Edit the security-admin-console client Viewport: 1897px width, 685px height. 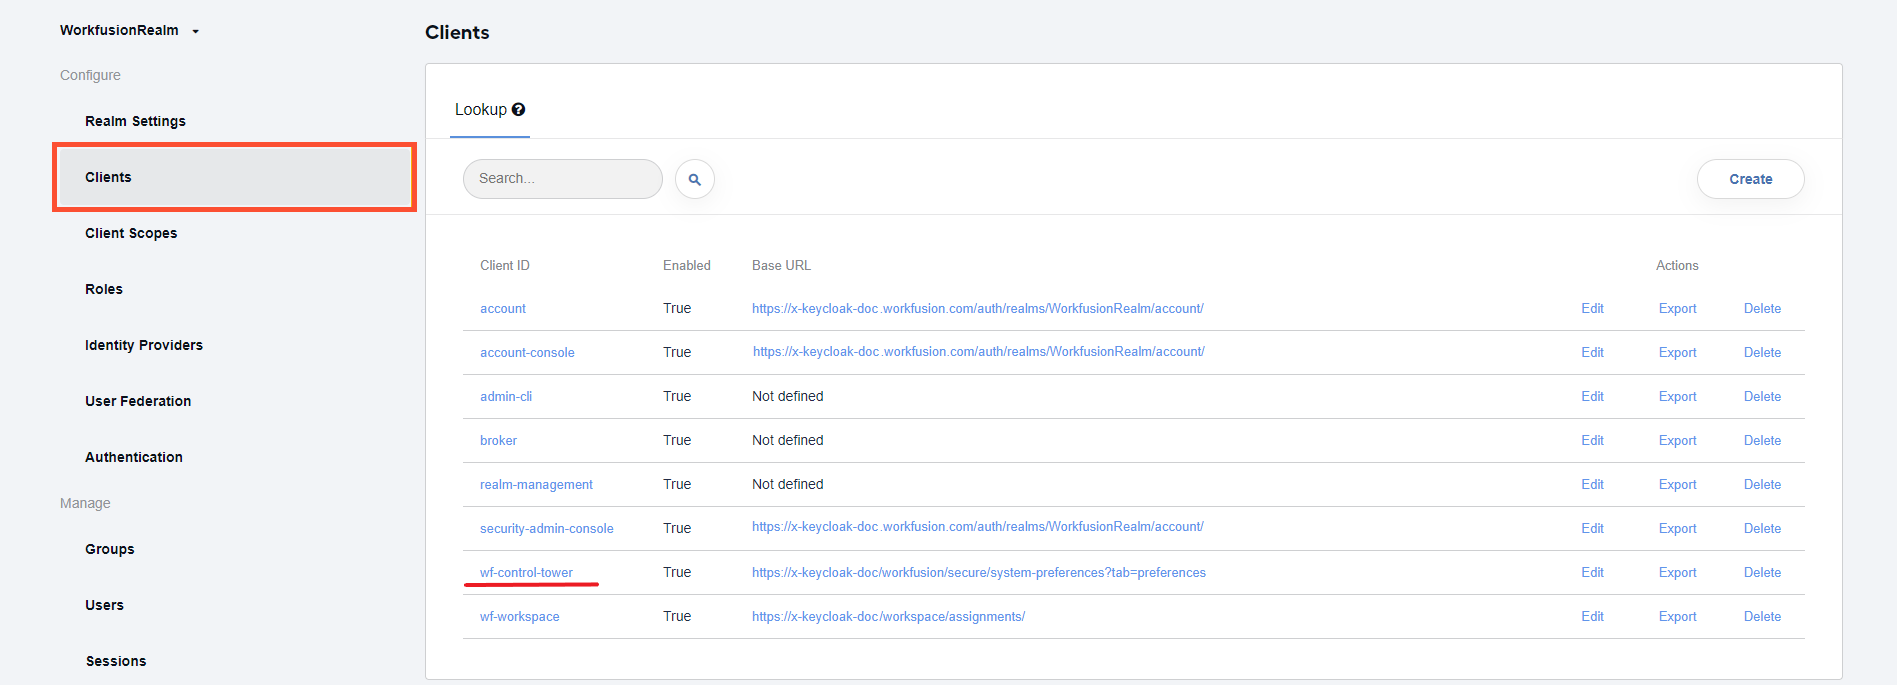pyautogui.click(x=1592, y=529)
